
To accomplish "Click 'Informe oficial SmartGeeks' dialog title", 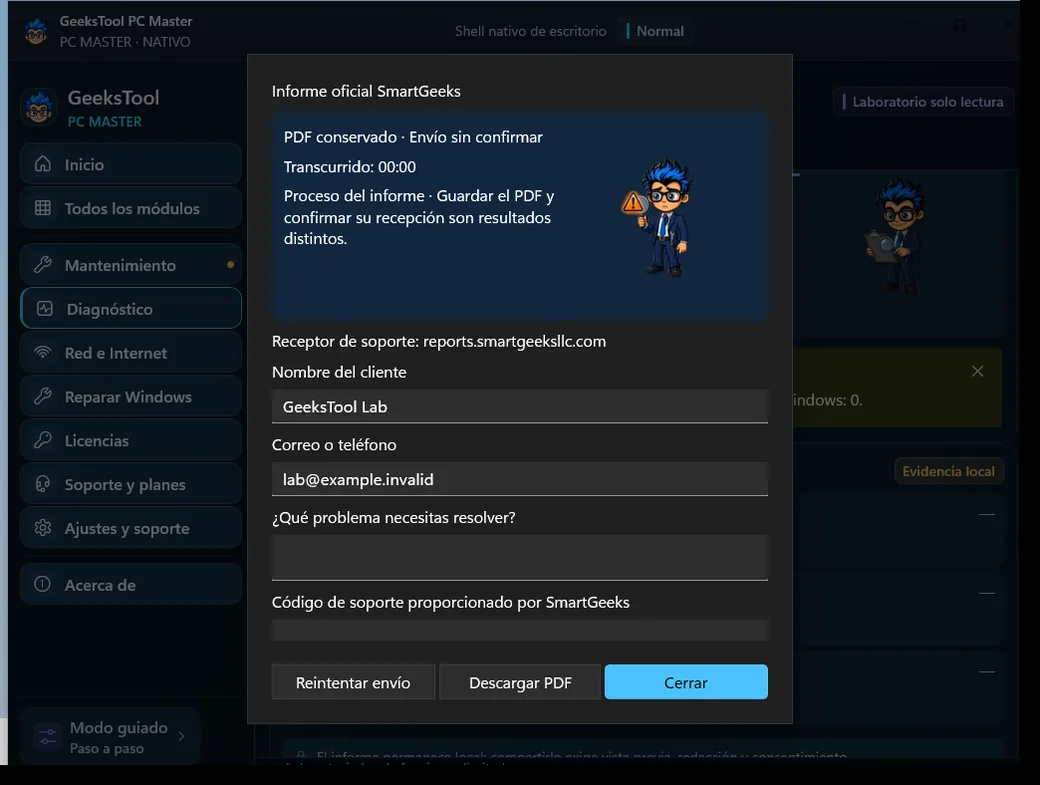I will (366, 91).
